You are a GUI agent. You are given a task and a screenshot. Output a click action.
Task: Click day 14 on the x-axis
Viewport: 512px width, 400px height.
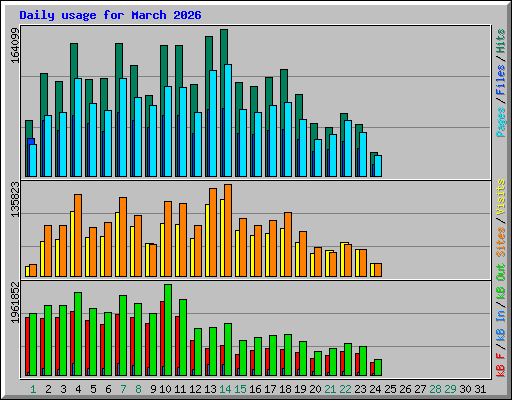(225, 389)
